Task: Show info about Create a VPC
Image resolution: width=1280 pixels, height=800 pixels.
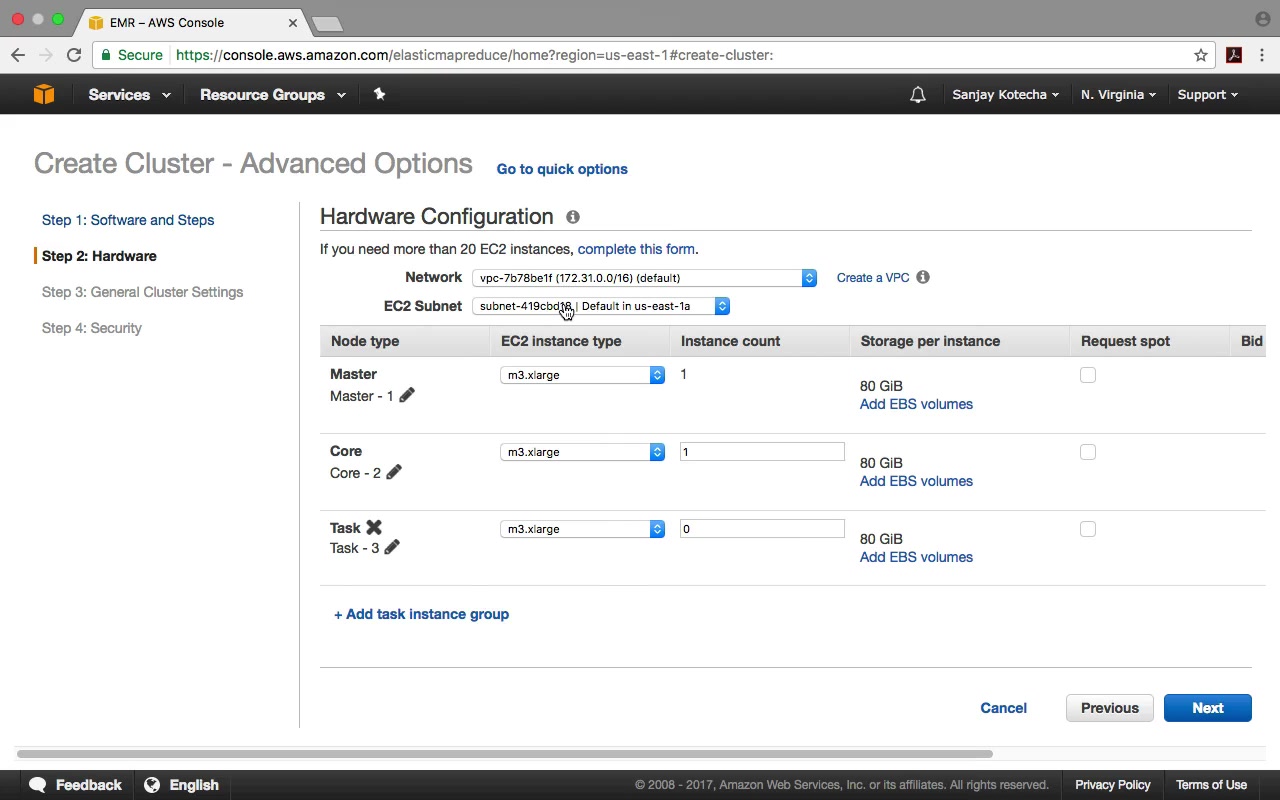Action: coord(923,277)
